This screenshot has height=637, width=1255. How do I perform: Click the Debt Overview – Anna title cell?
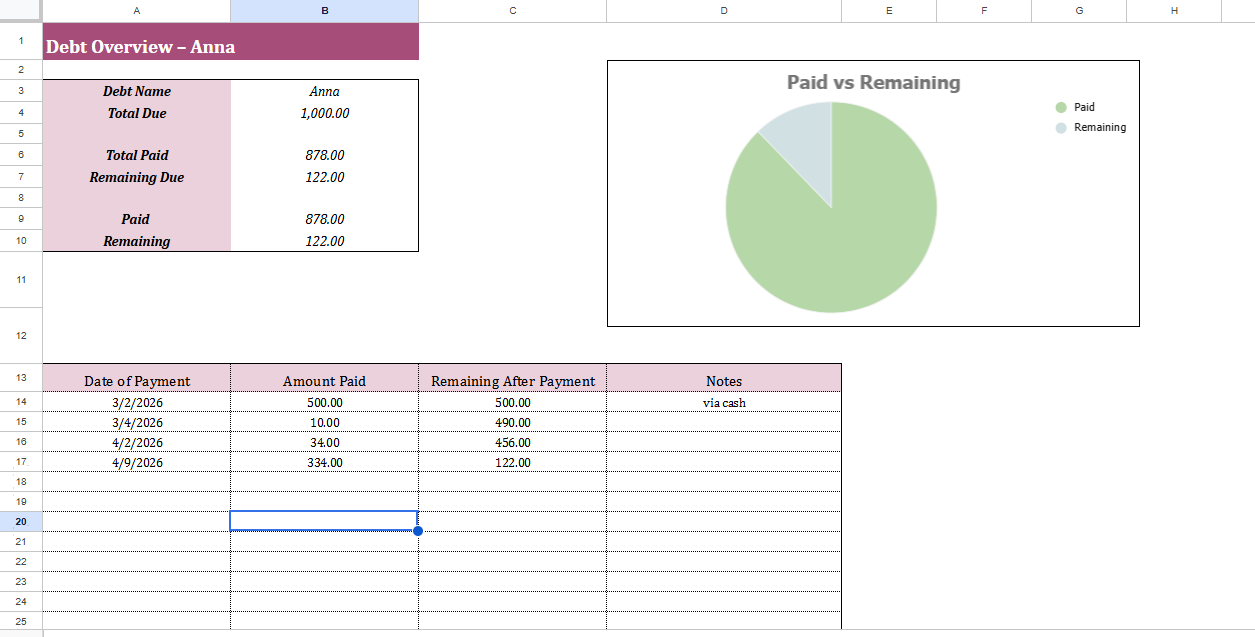point(230,47)
